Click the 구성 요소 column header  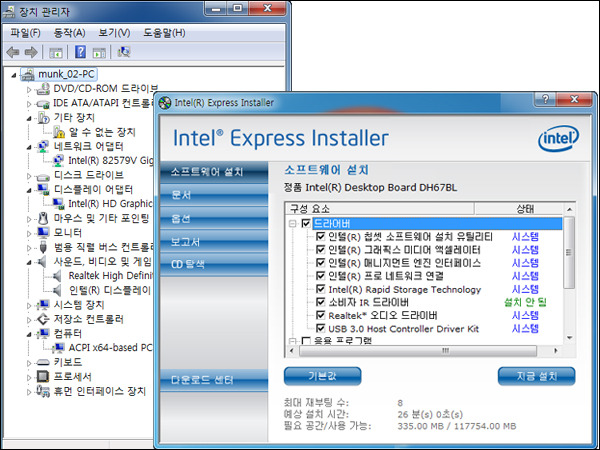pos(380,209)
